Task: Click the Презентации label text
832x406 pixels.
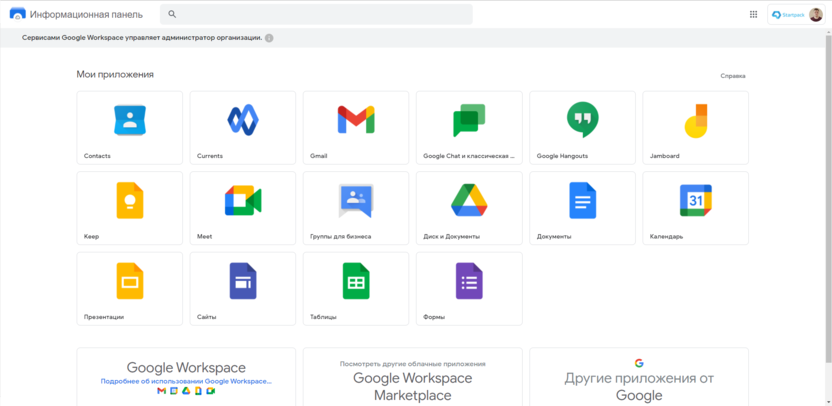Action: [103, 317]
